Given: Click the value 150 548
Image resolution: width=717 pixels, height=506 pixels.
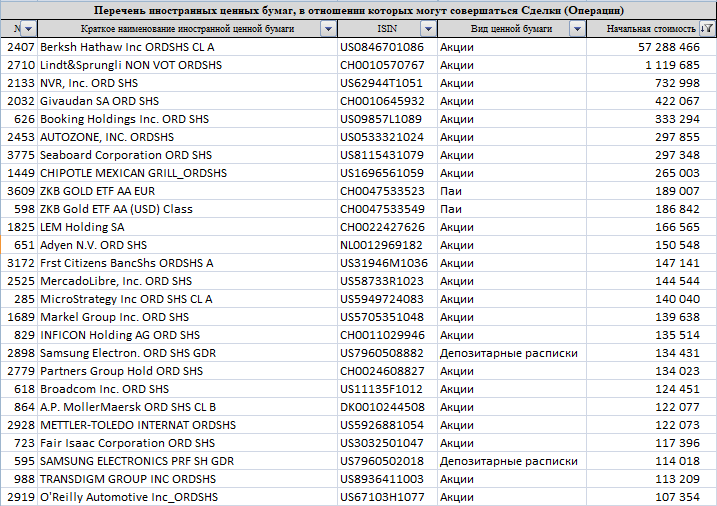Looking at the screenshot, I should pyautogui.click(x=677, y=245).
